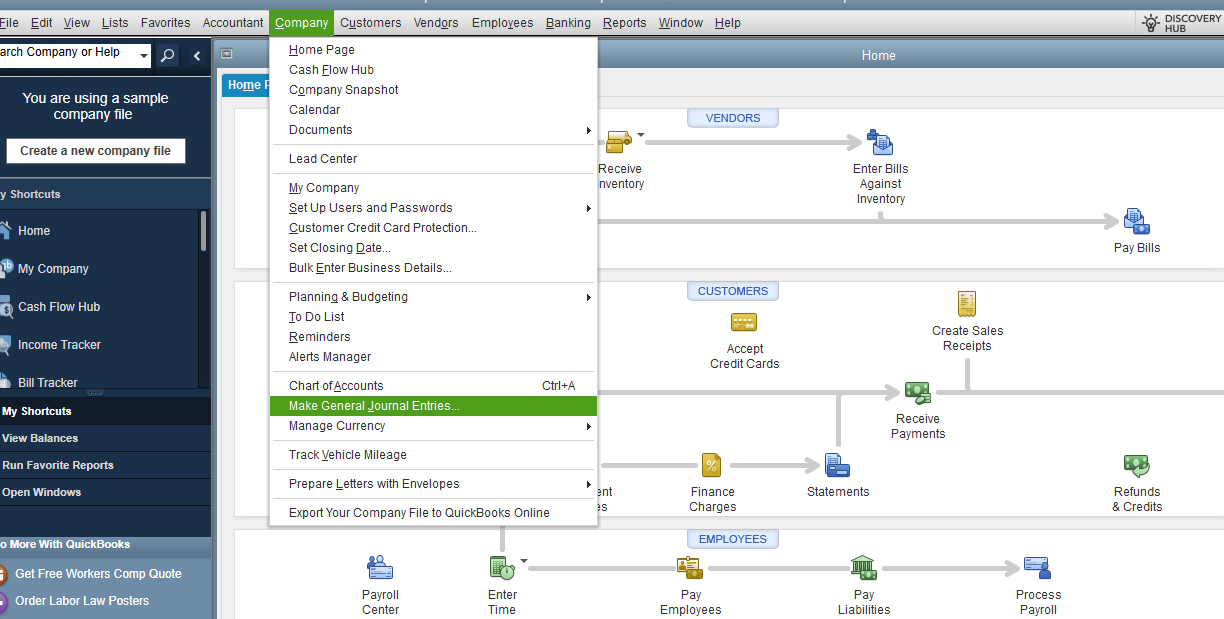Click the VENDORS section button
The image size is (1224, 619).
point(733,118)
